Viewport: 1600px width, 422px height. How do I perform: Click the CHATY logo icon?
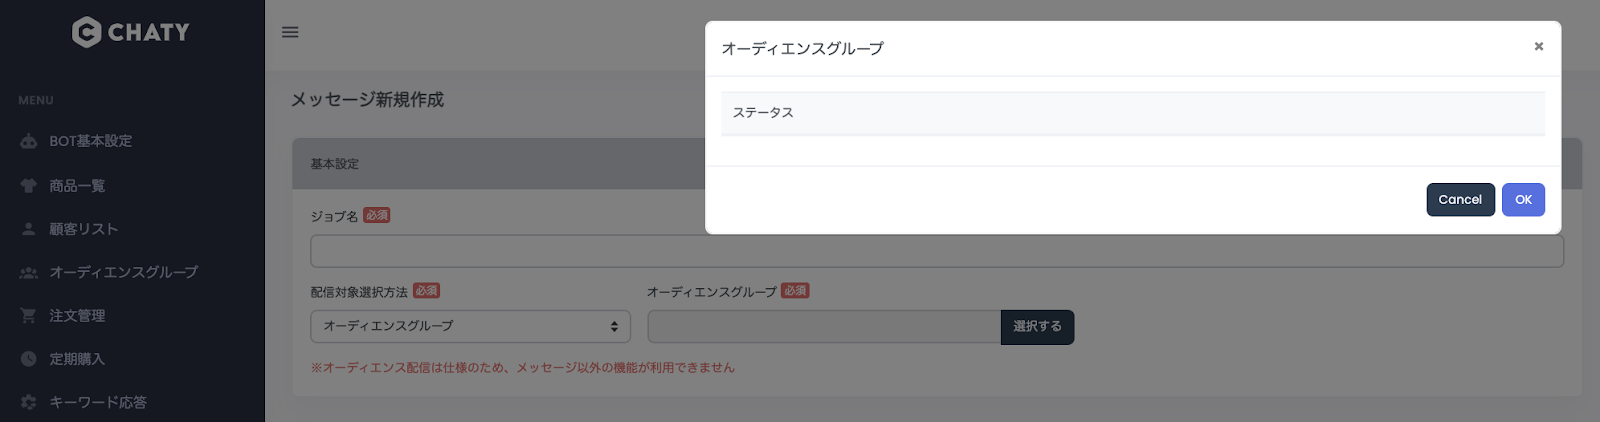[87, 32]
